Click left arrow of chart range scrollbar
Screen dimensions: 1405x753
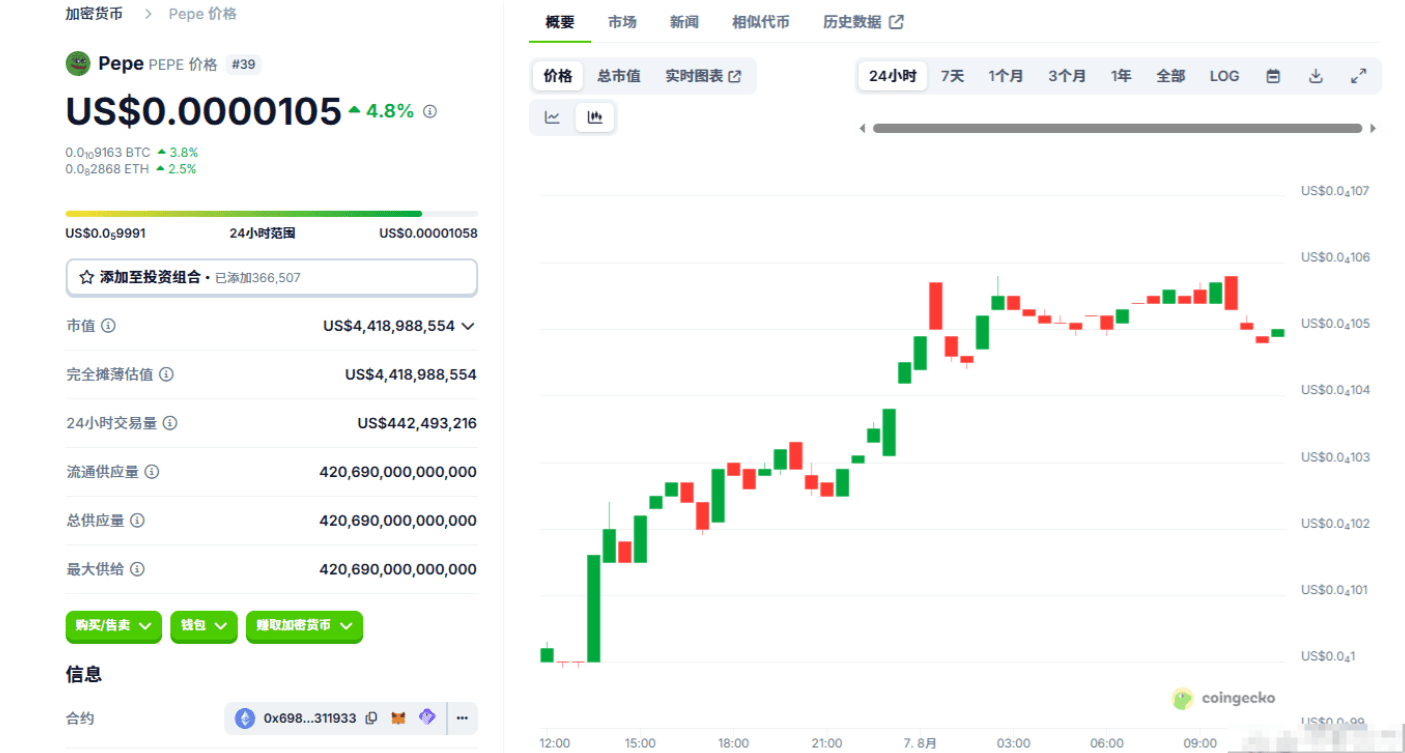(x=863, y=128)
